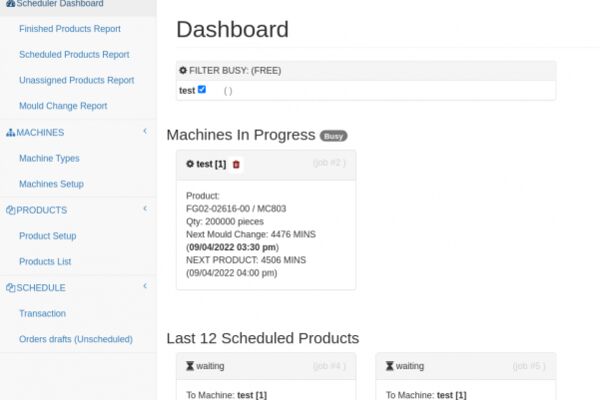The width and height of the screenshot is (600, 400).
Task: Click the MACHINES sitemap icon
Action: coord(10,132)
